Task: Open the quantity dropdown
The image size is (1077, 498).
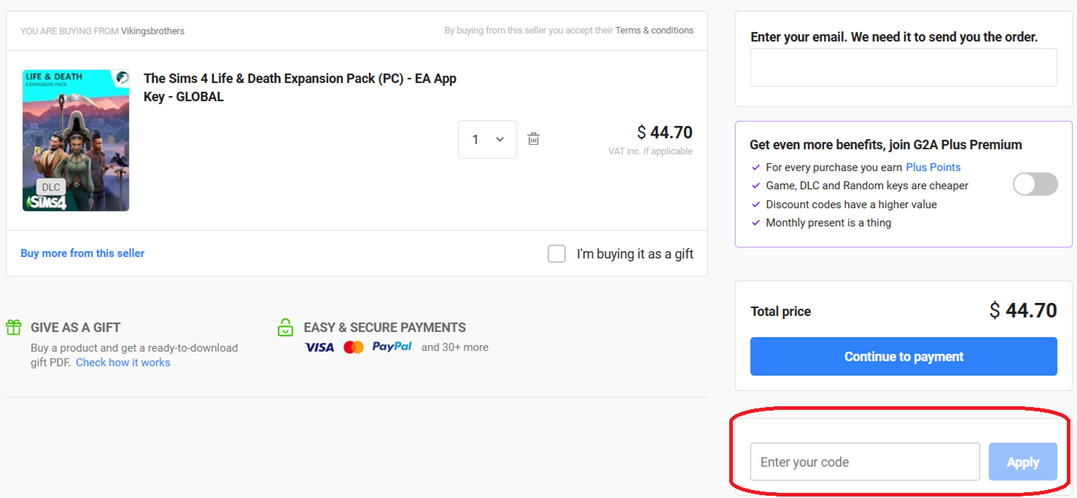Action: tap(487, 139)
